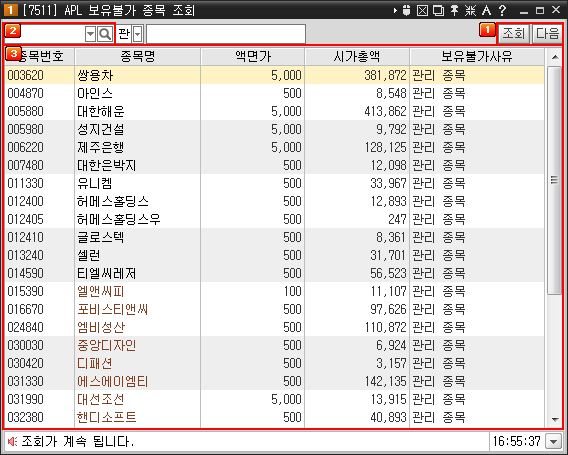Click the speaker icon in status bar

[12, 441]
